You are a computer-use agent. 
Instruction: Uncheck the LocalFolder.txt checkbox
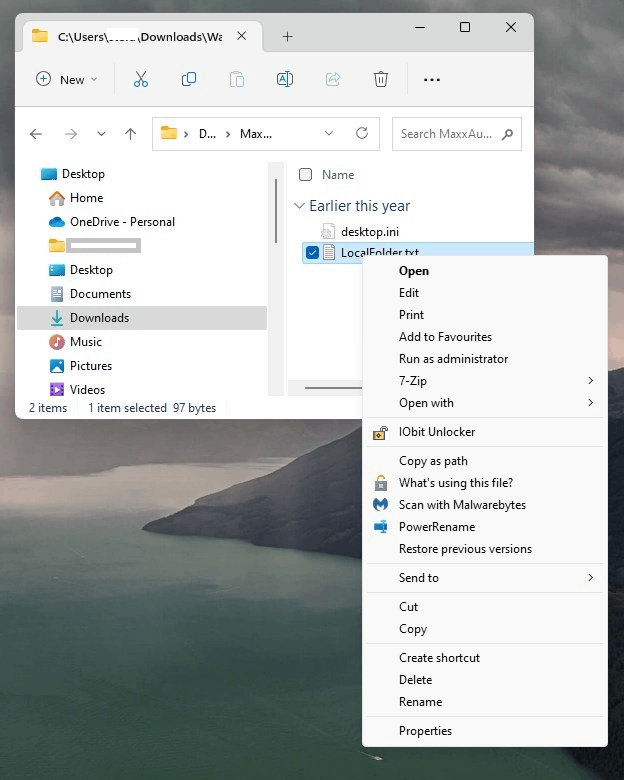click(312, 252)
